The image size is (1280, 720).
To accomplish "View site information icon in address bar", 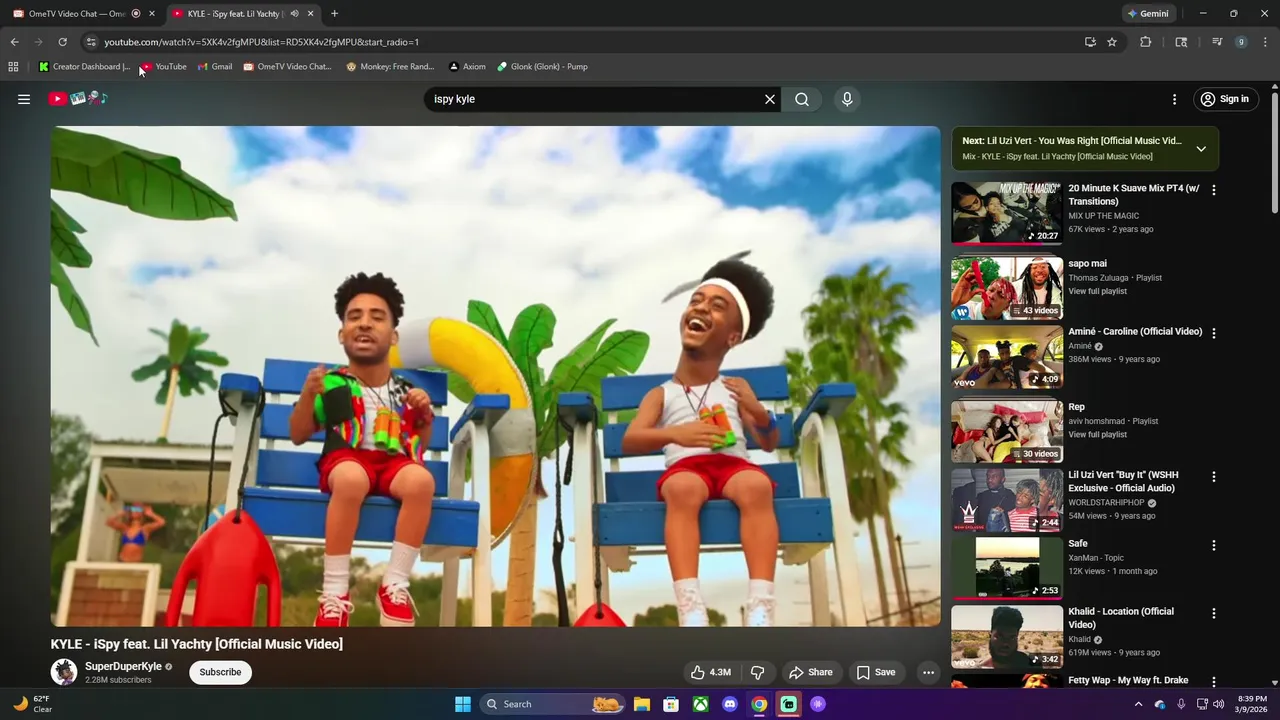I will pyautogui.click(x=91, y=42).
